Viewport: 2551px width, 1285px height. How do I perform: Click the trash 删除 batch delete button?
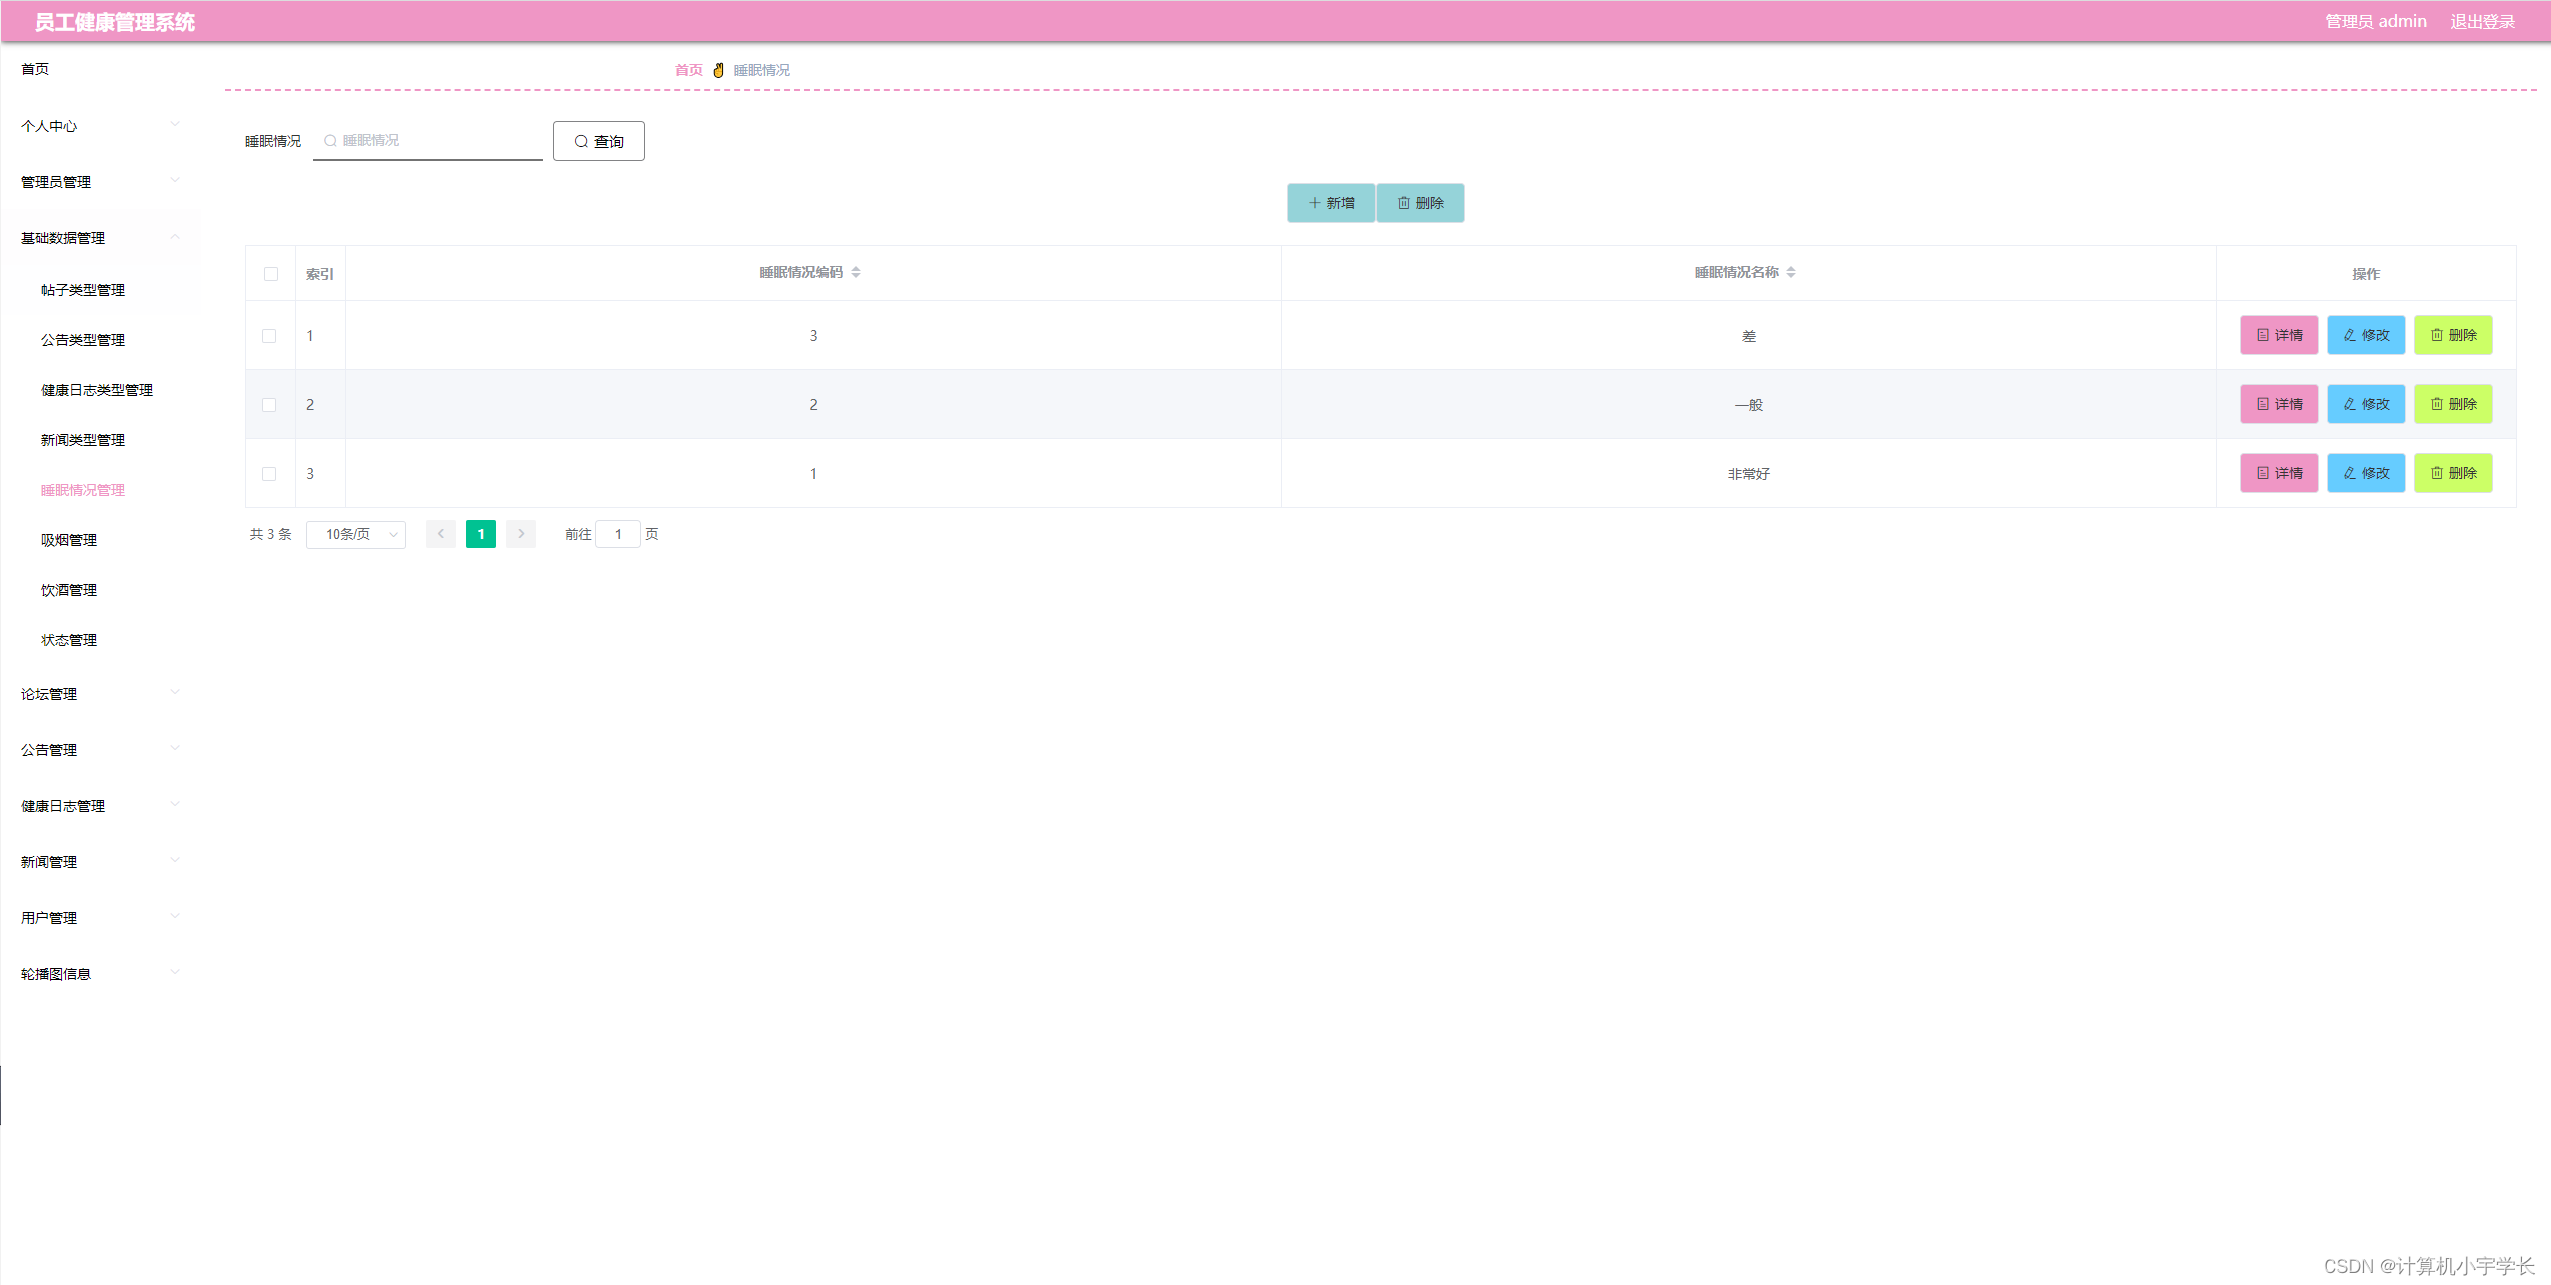click(x=1420, y=203)
